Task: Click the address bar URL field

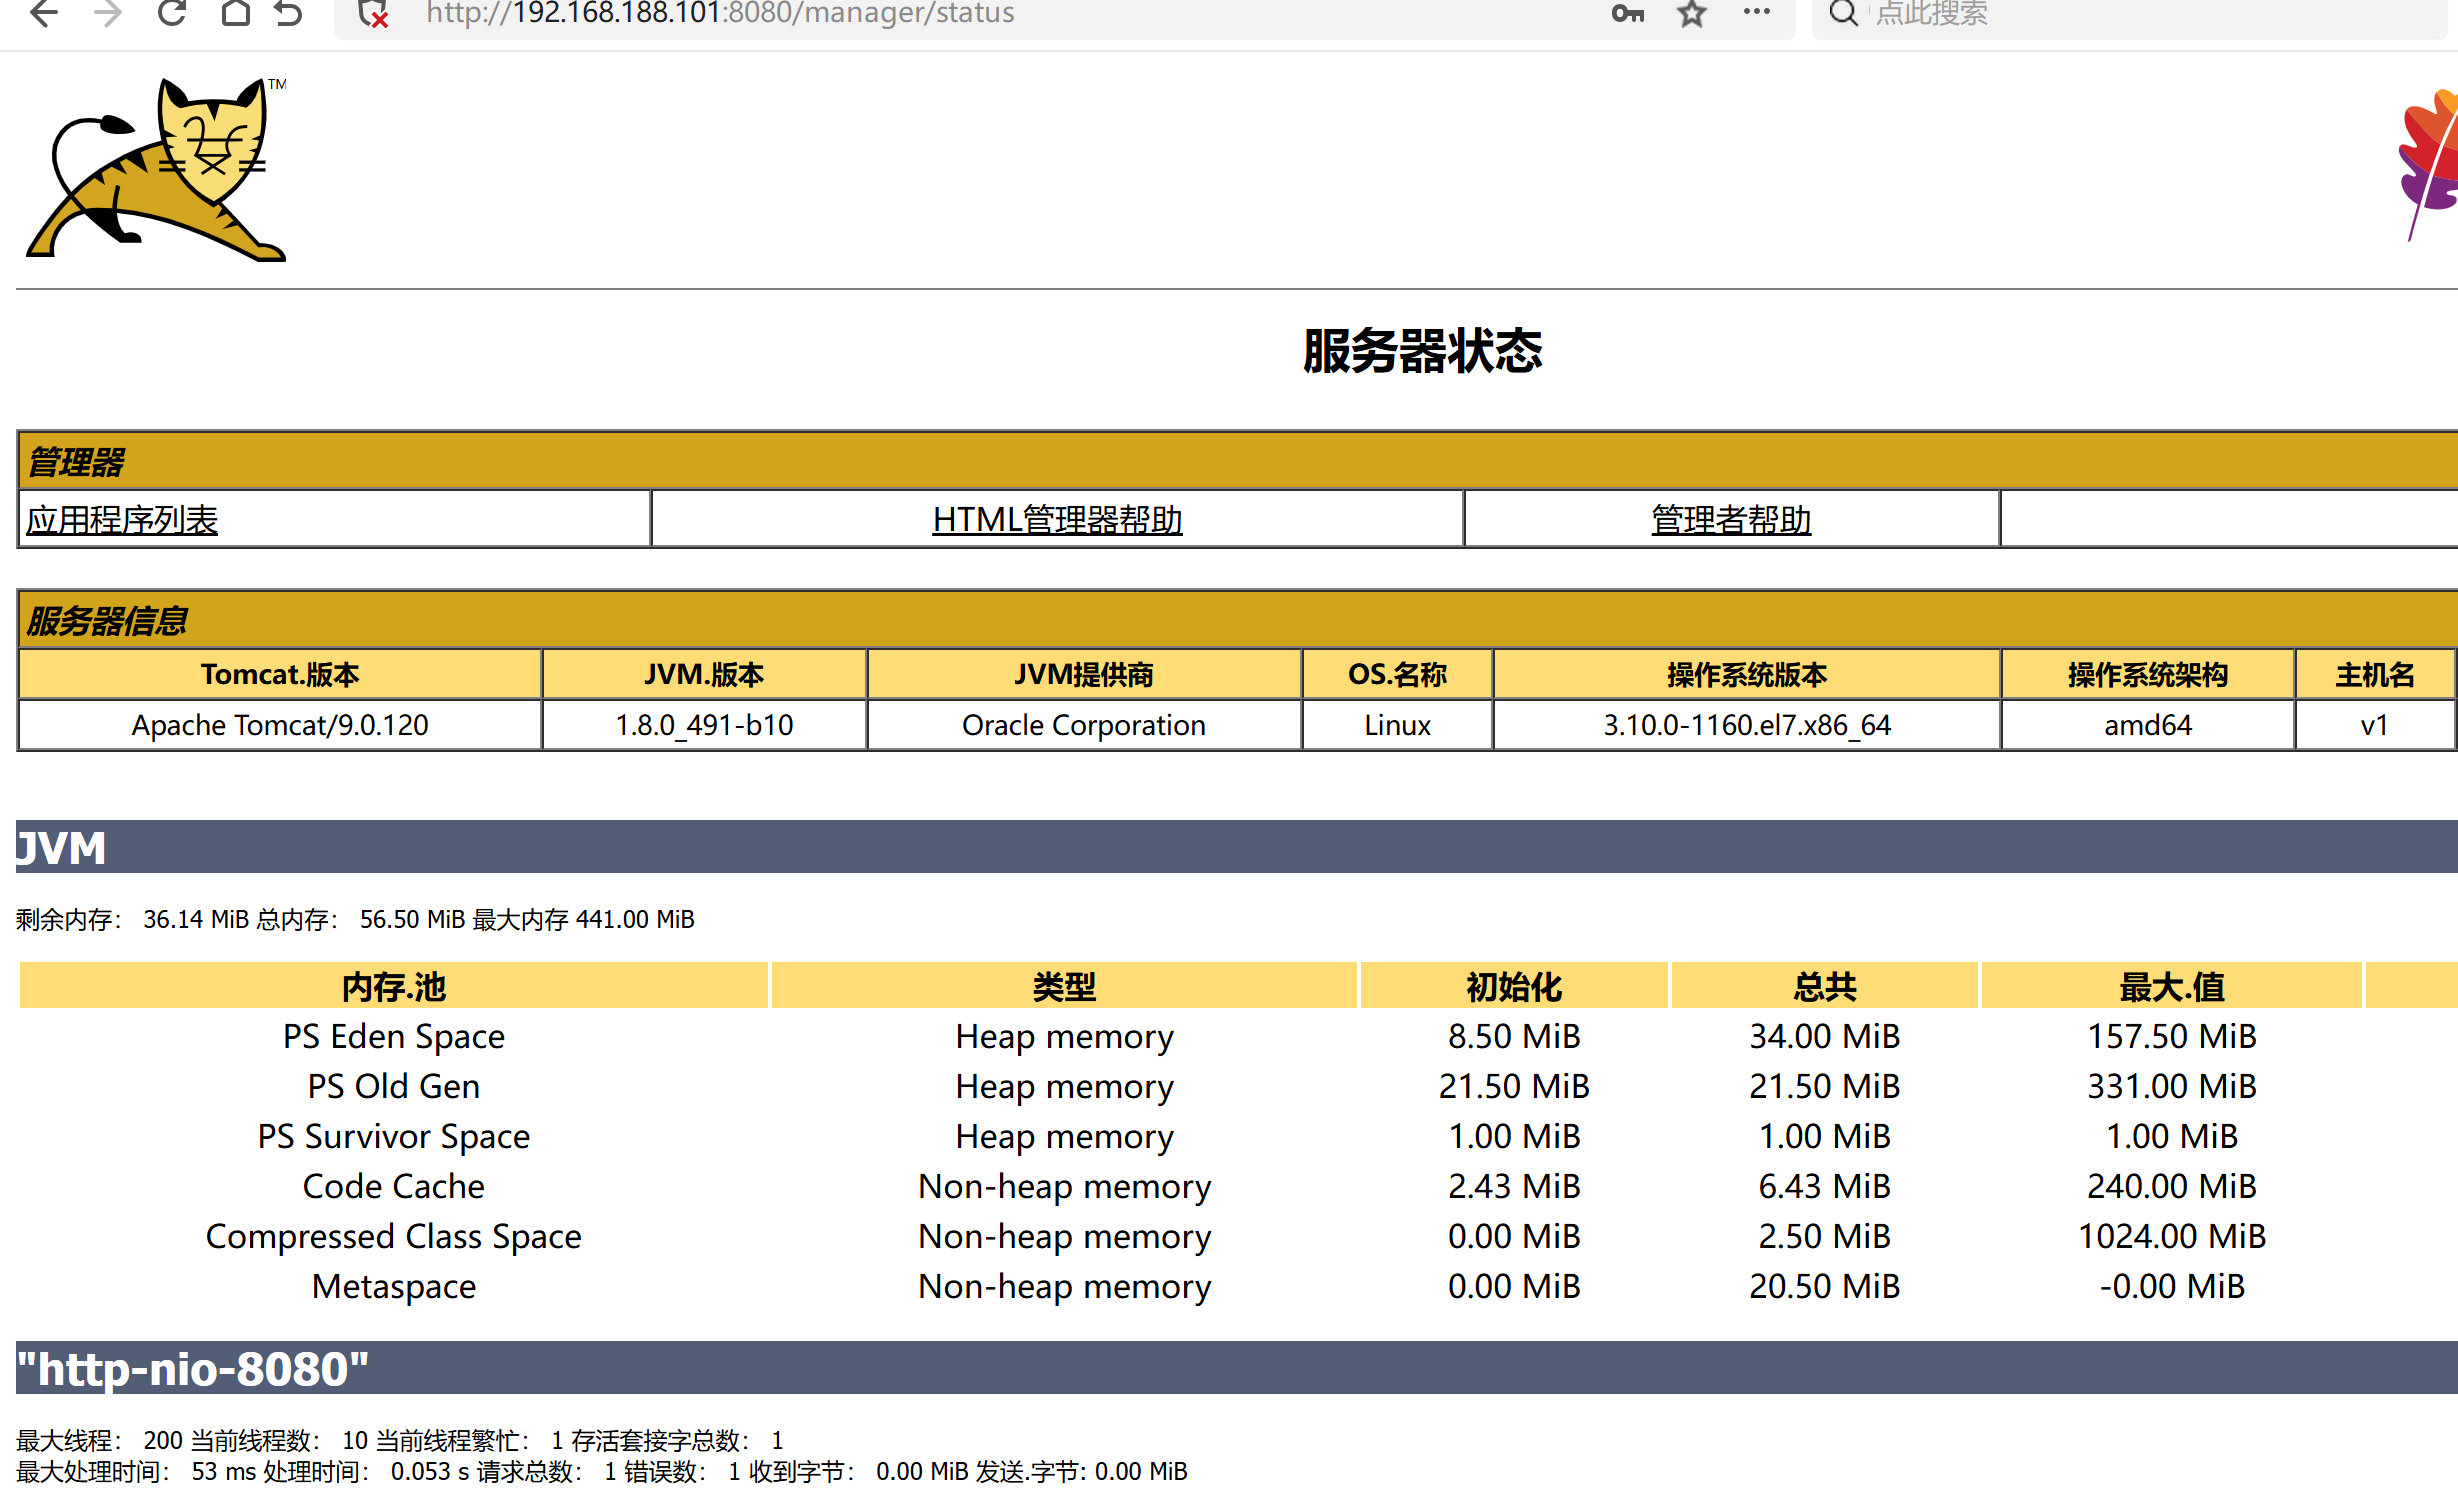Action: [1000, 14]
